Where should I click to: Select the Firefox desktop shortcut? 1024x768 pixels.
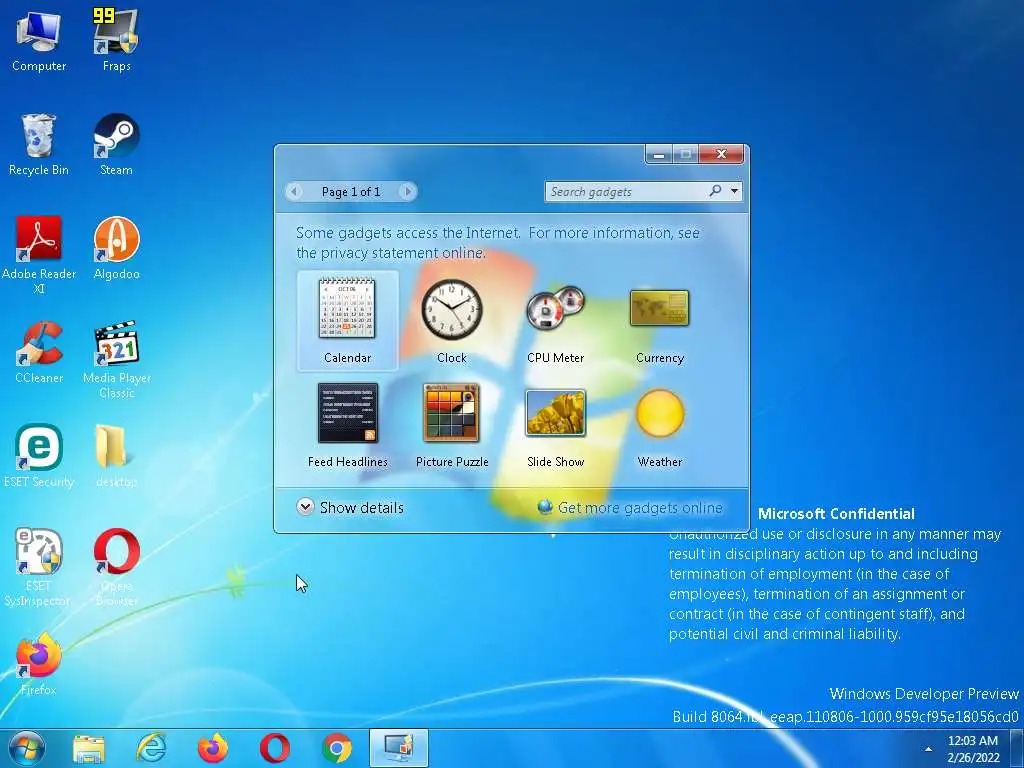pos(39,664)
